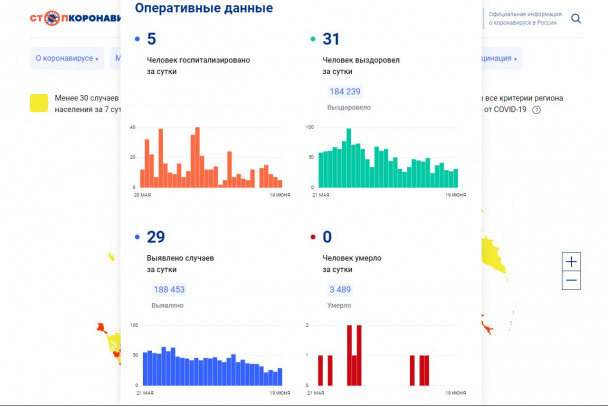Click the 'Оперативные данные' heading
This screenshot has width=608, height=406.
[203, 9]
